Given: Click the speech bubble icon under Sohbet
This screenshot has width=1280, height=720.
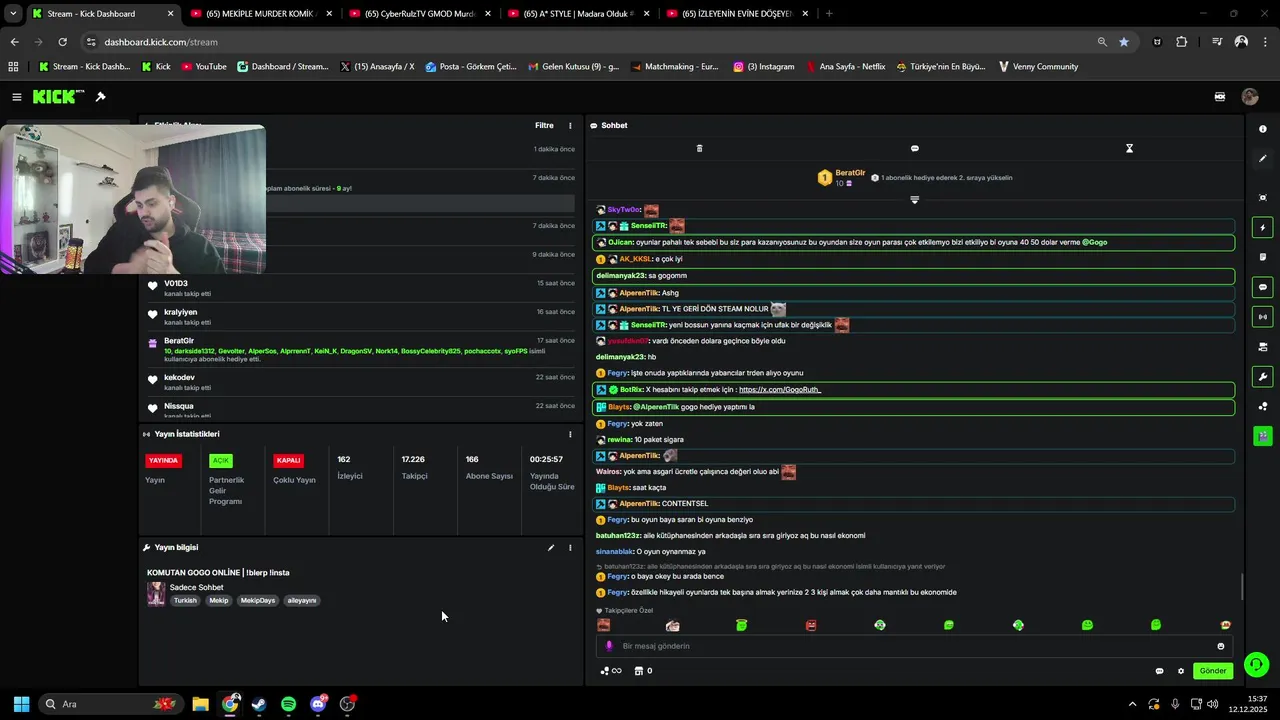Looking at the screenshot, I should coord(914,148).
